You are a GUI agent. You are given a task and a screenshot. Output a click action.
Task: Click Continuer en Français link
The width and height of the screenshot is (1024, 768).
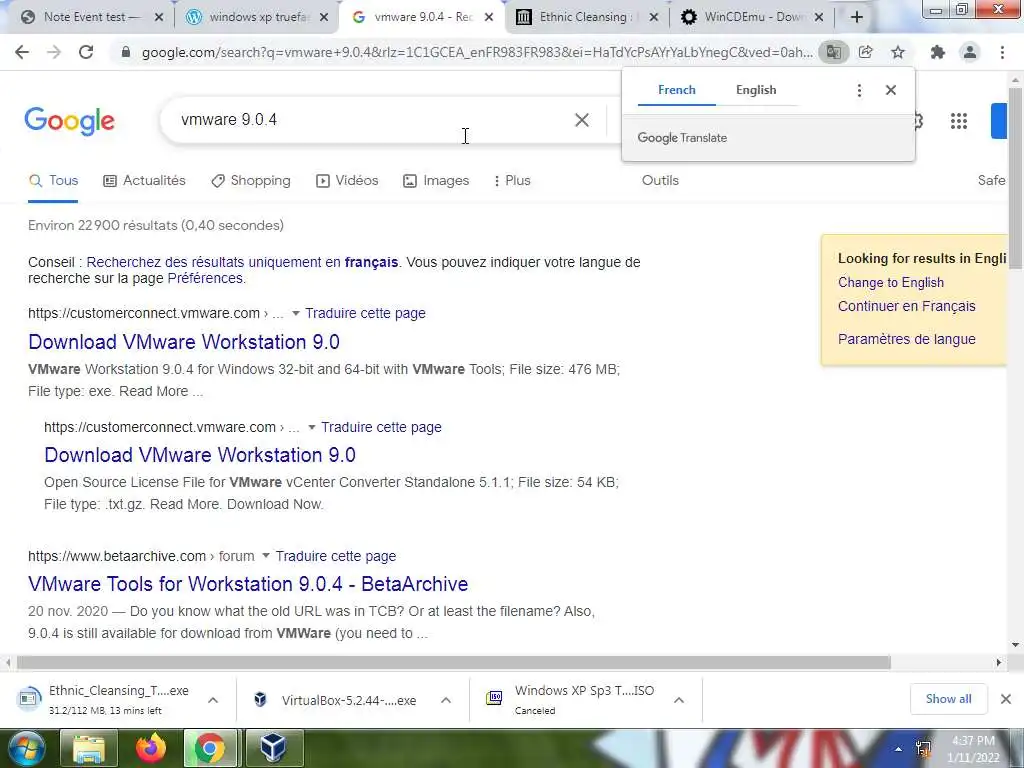point(906,306)
